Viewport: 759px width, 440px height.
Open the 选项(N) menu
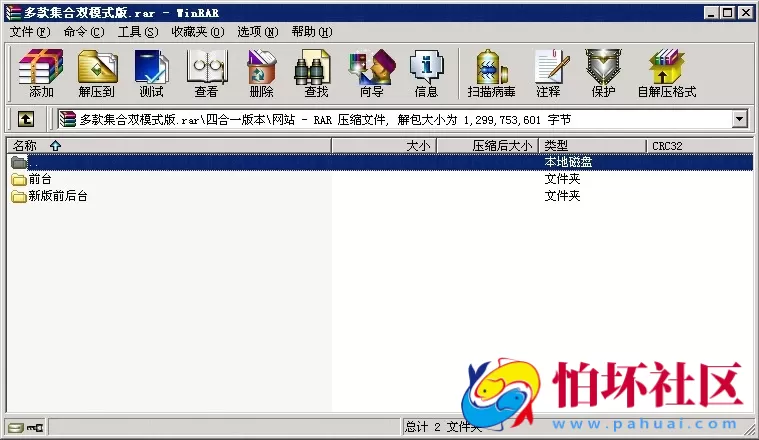click(x=258, y=32)
